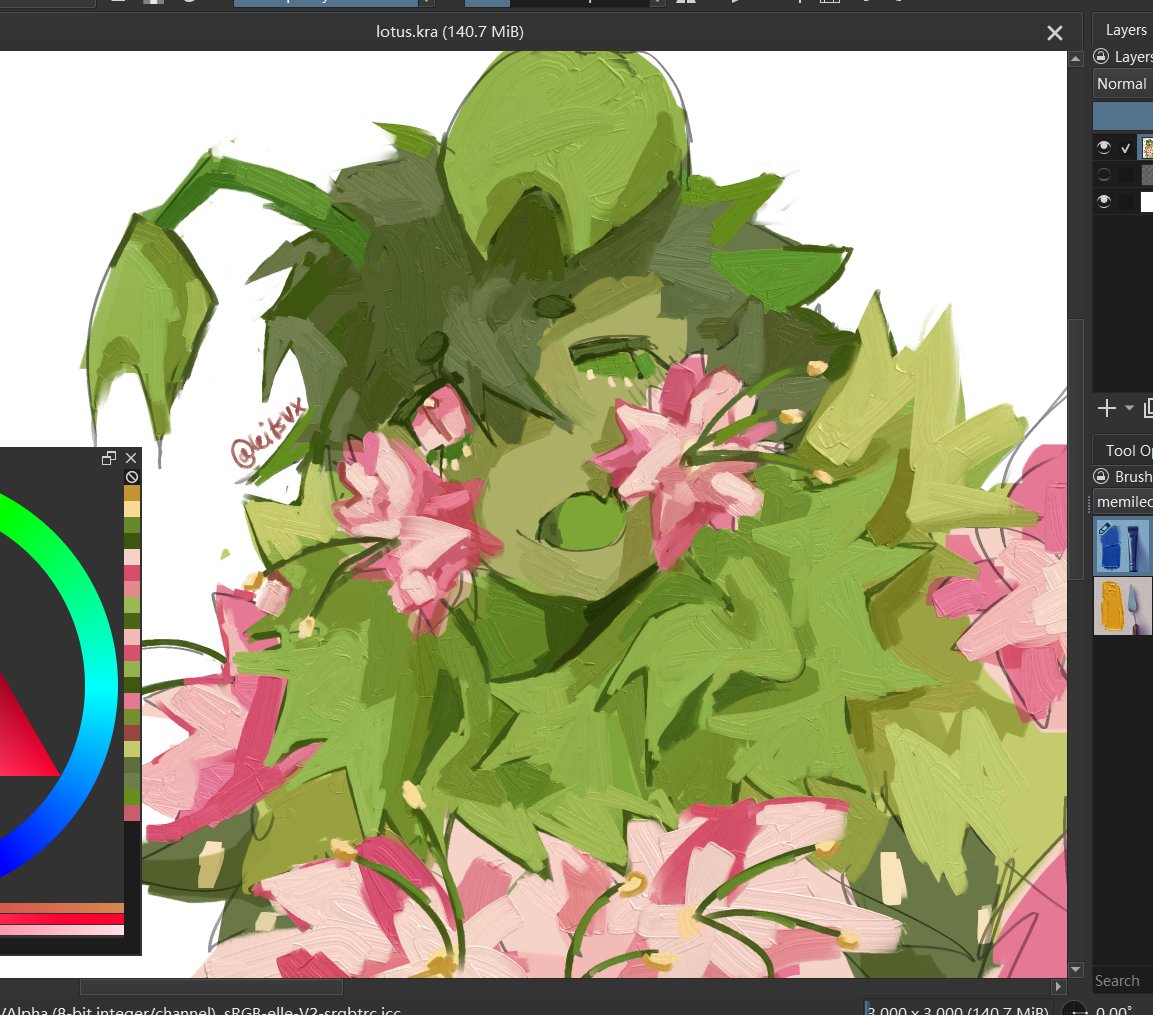Pick the brick-red history swatch
Screen dimensions: 1153x1015
132,733
